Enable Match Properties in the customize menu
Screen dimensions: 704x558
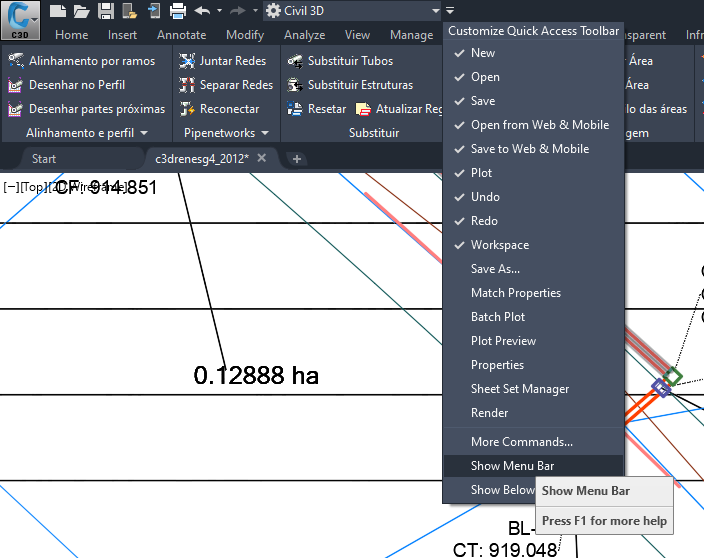tap(533, 293)
